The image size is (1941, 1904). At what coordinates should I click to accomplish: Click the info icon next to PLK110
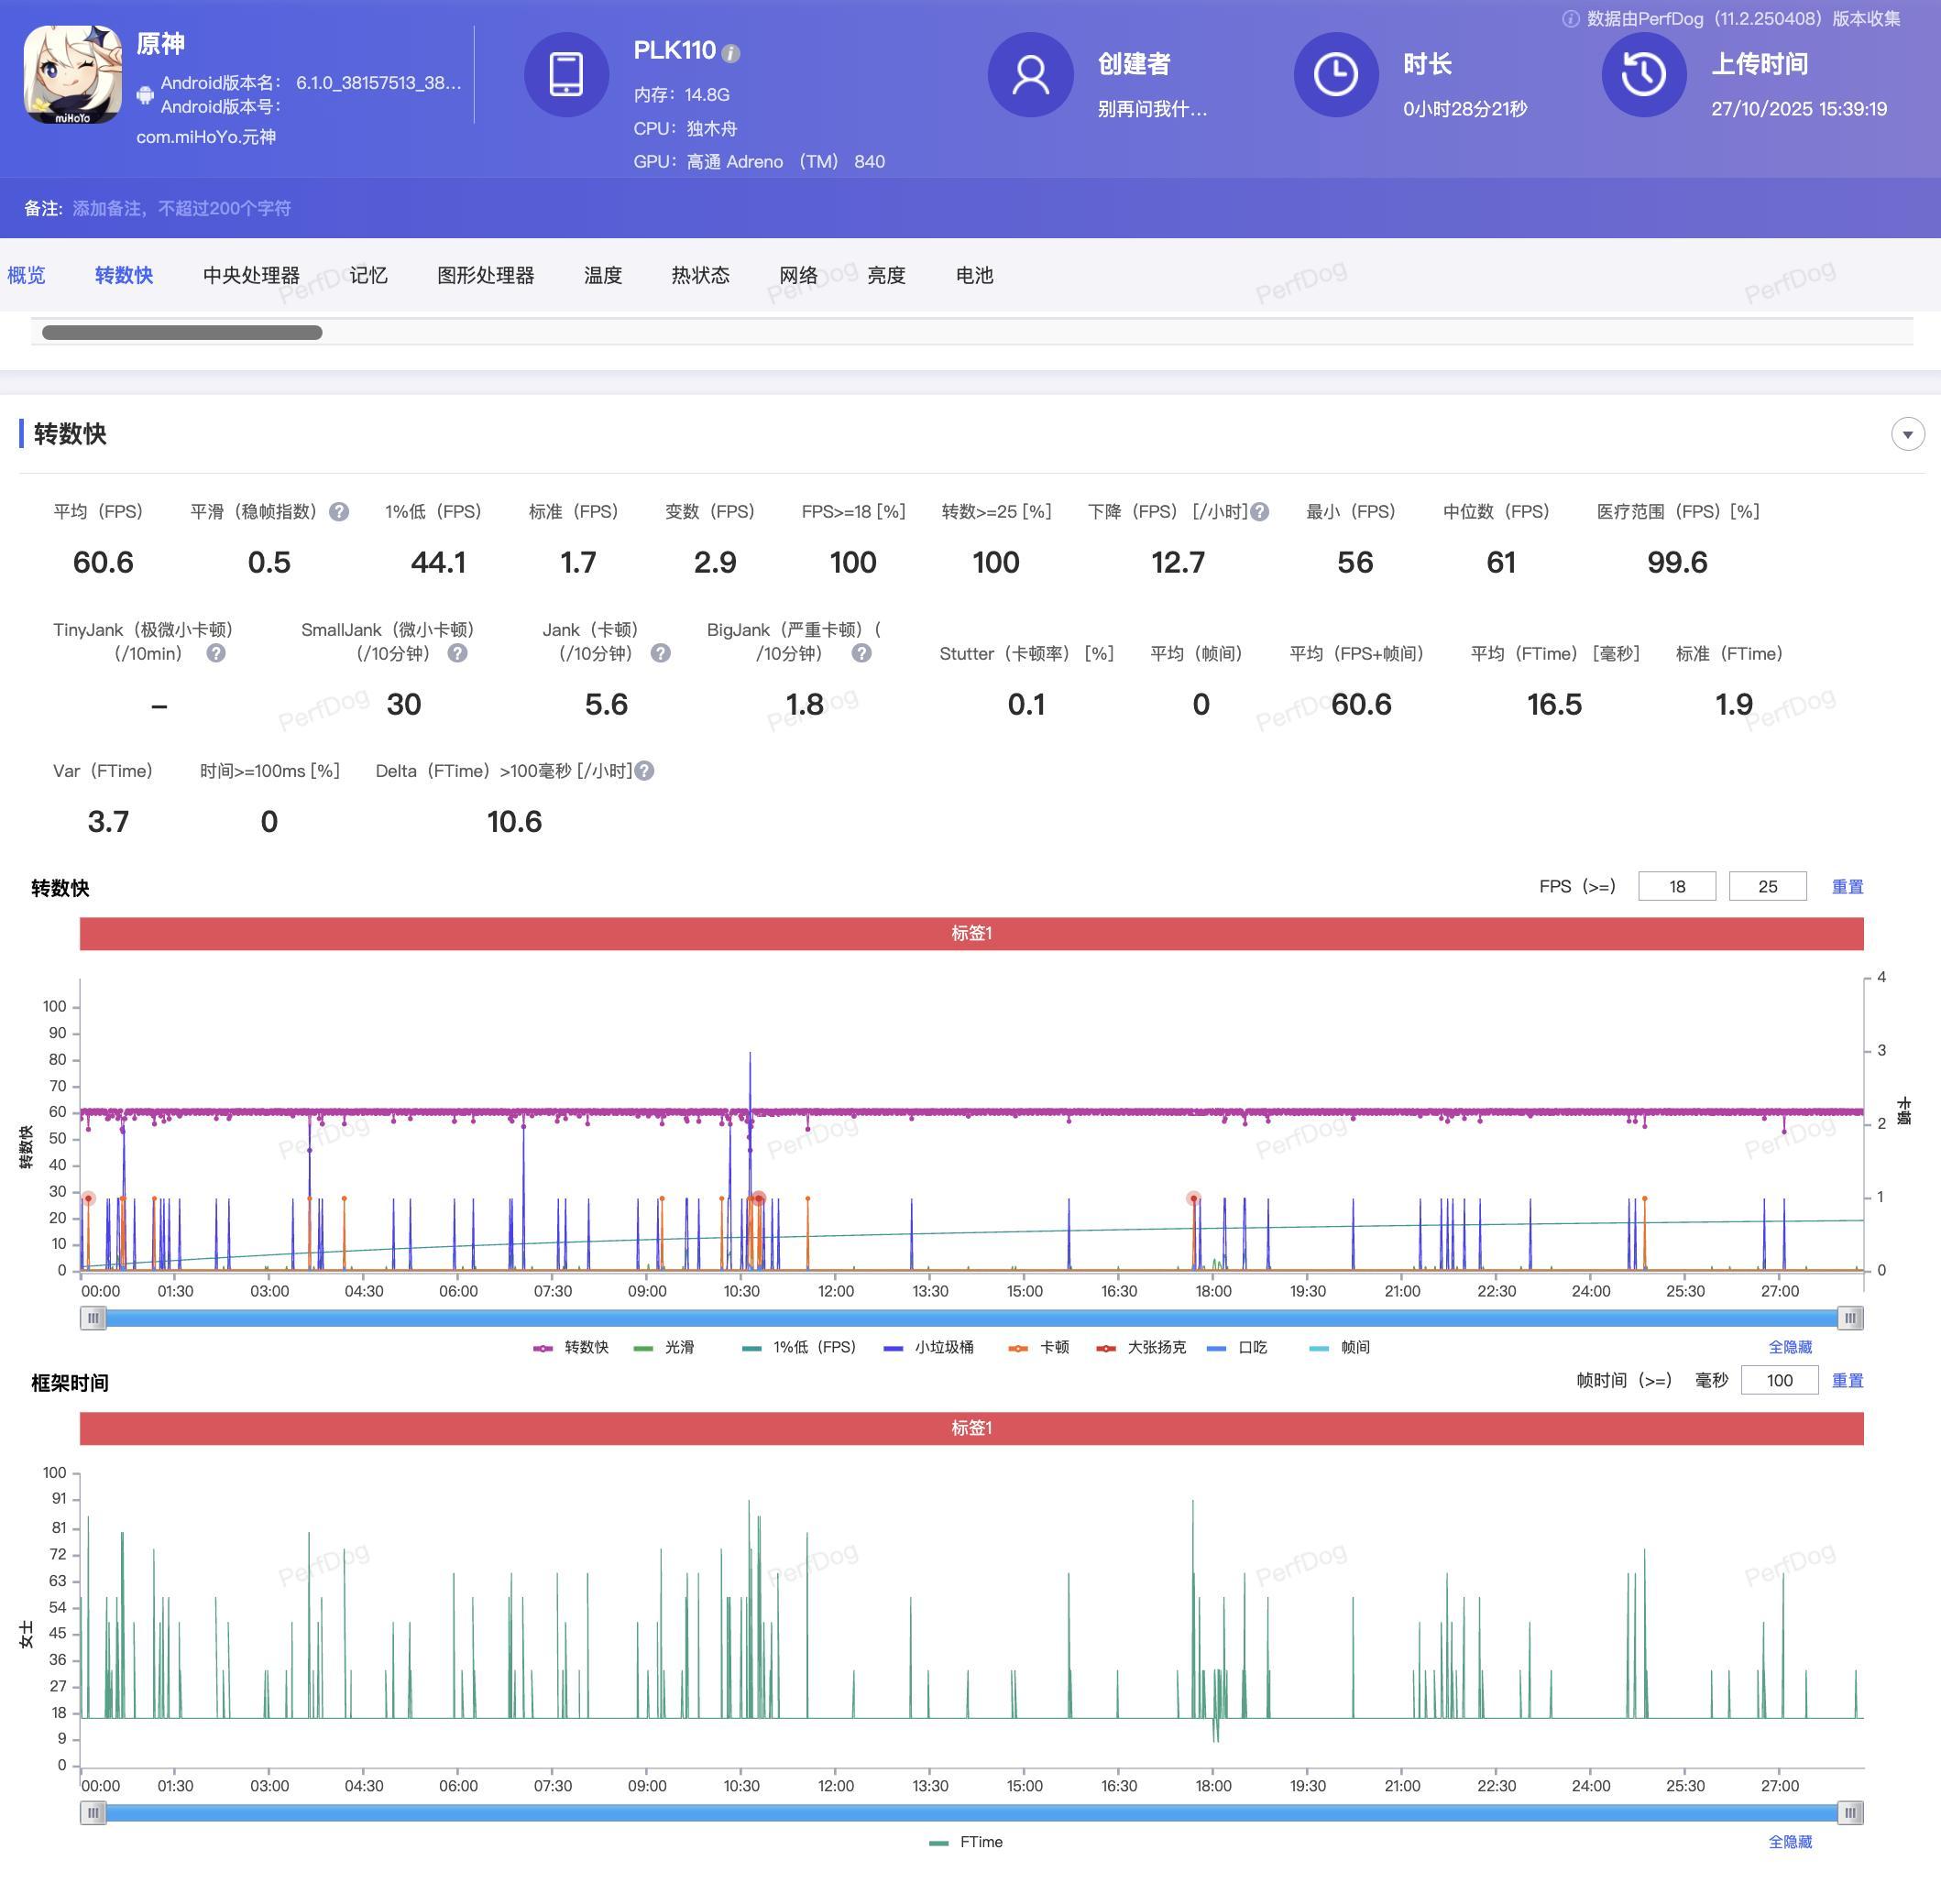[x=731, y=54]
